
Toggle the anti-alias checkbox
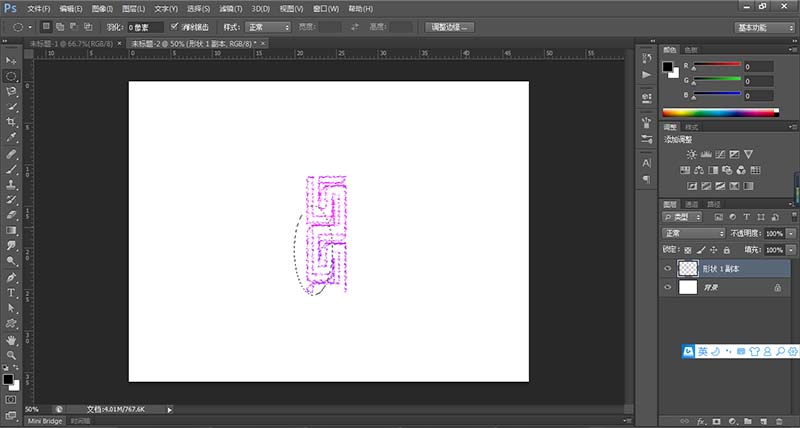click(x=174, y=27)
